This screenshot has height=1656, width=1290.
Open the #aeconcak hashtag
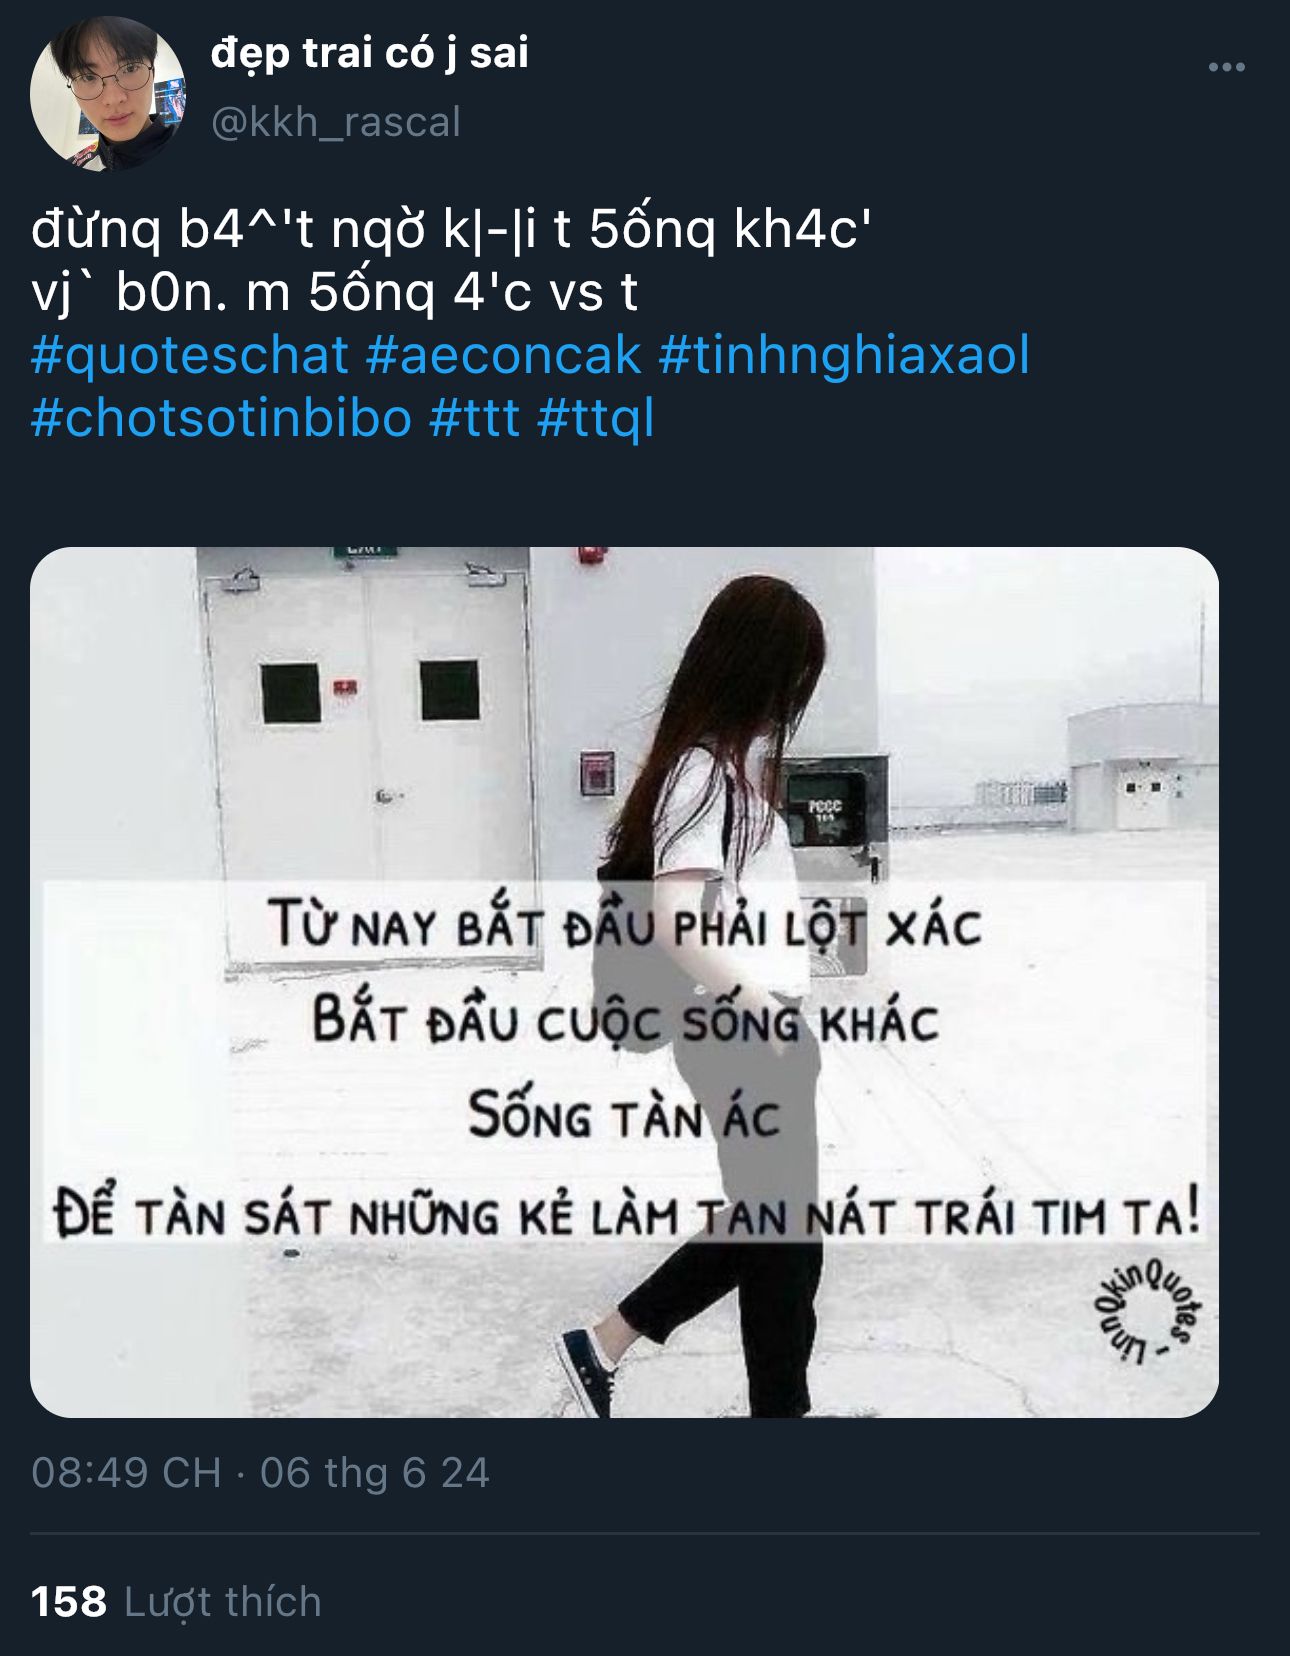(x=503, y=356)
